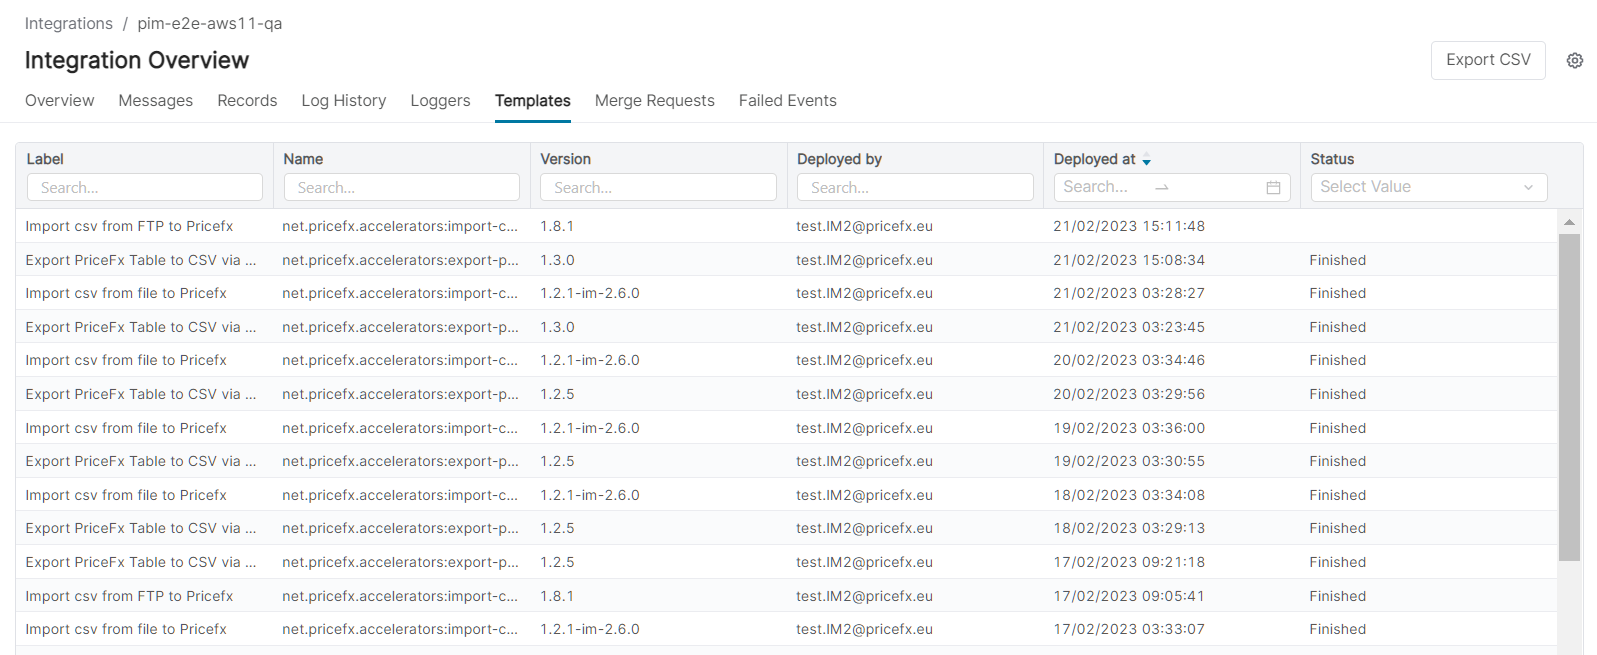Open Import csv from FTP row deployed 17/02/2023 09:05:41
1597x655 pixels.
[129, 596]
